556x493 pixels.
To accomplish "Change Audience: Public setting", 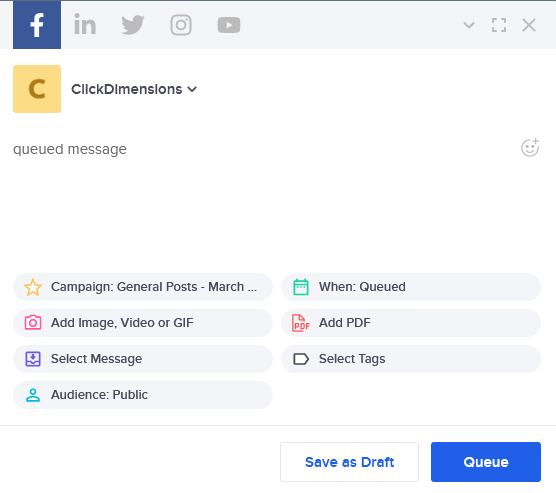I will tap(143, 395).
